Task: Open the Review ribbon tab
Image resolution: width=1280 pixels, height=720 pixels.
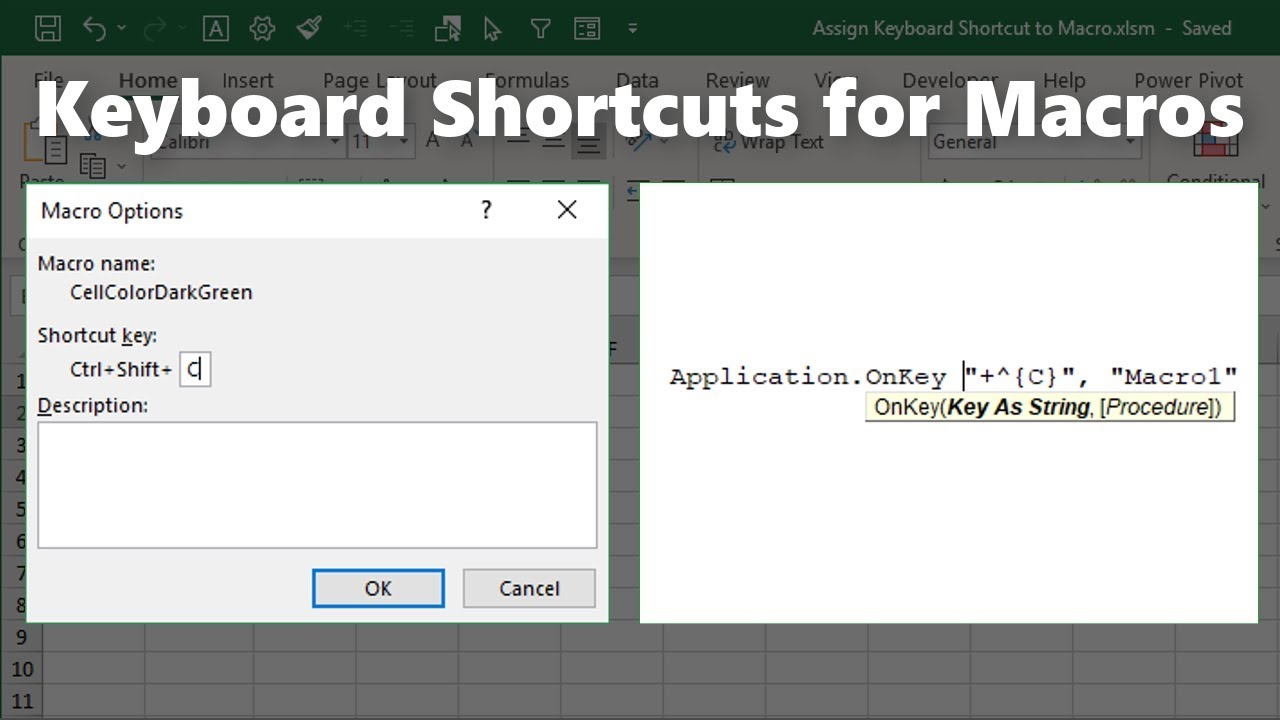Action: [737, 81]
